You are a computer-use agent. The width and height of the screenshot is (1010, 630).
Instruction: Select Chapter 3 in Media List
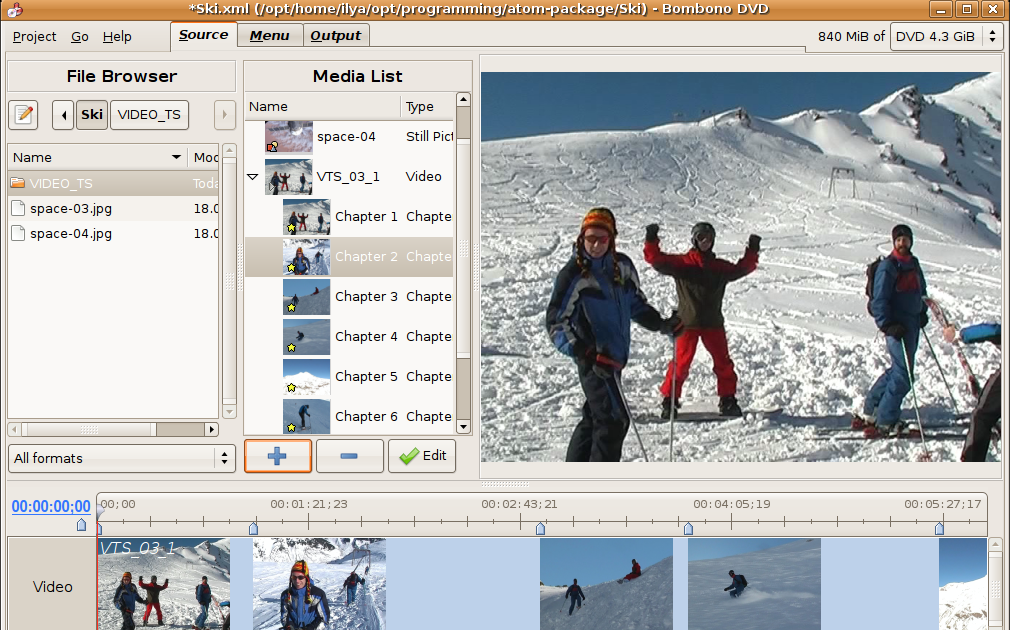tap(349, 296)
